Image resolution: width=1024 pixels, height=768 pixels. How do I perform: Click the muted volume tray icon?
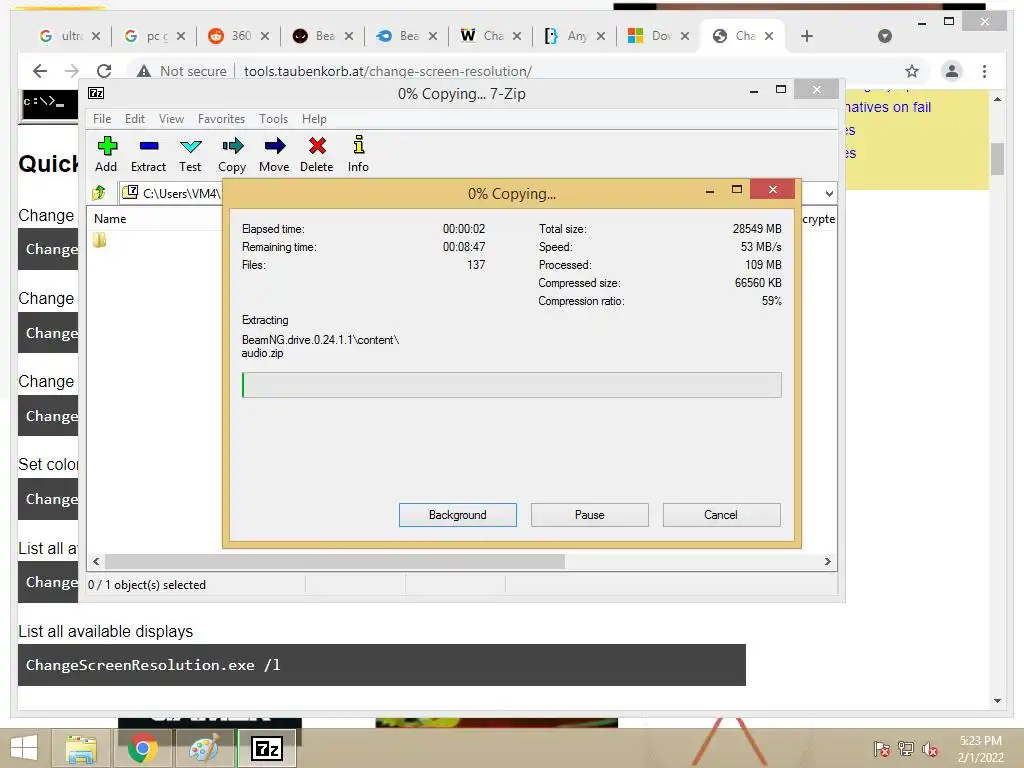tap(930, 749)
